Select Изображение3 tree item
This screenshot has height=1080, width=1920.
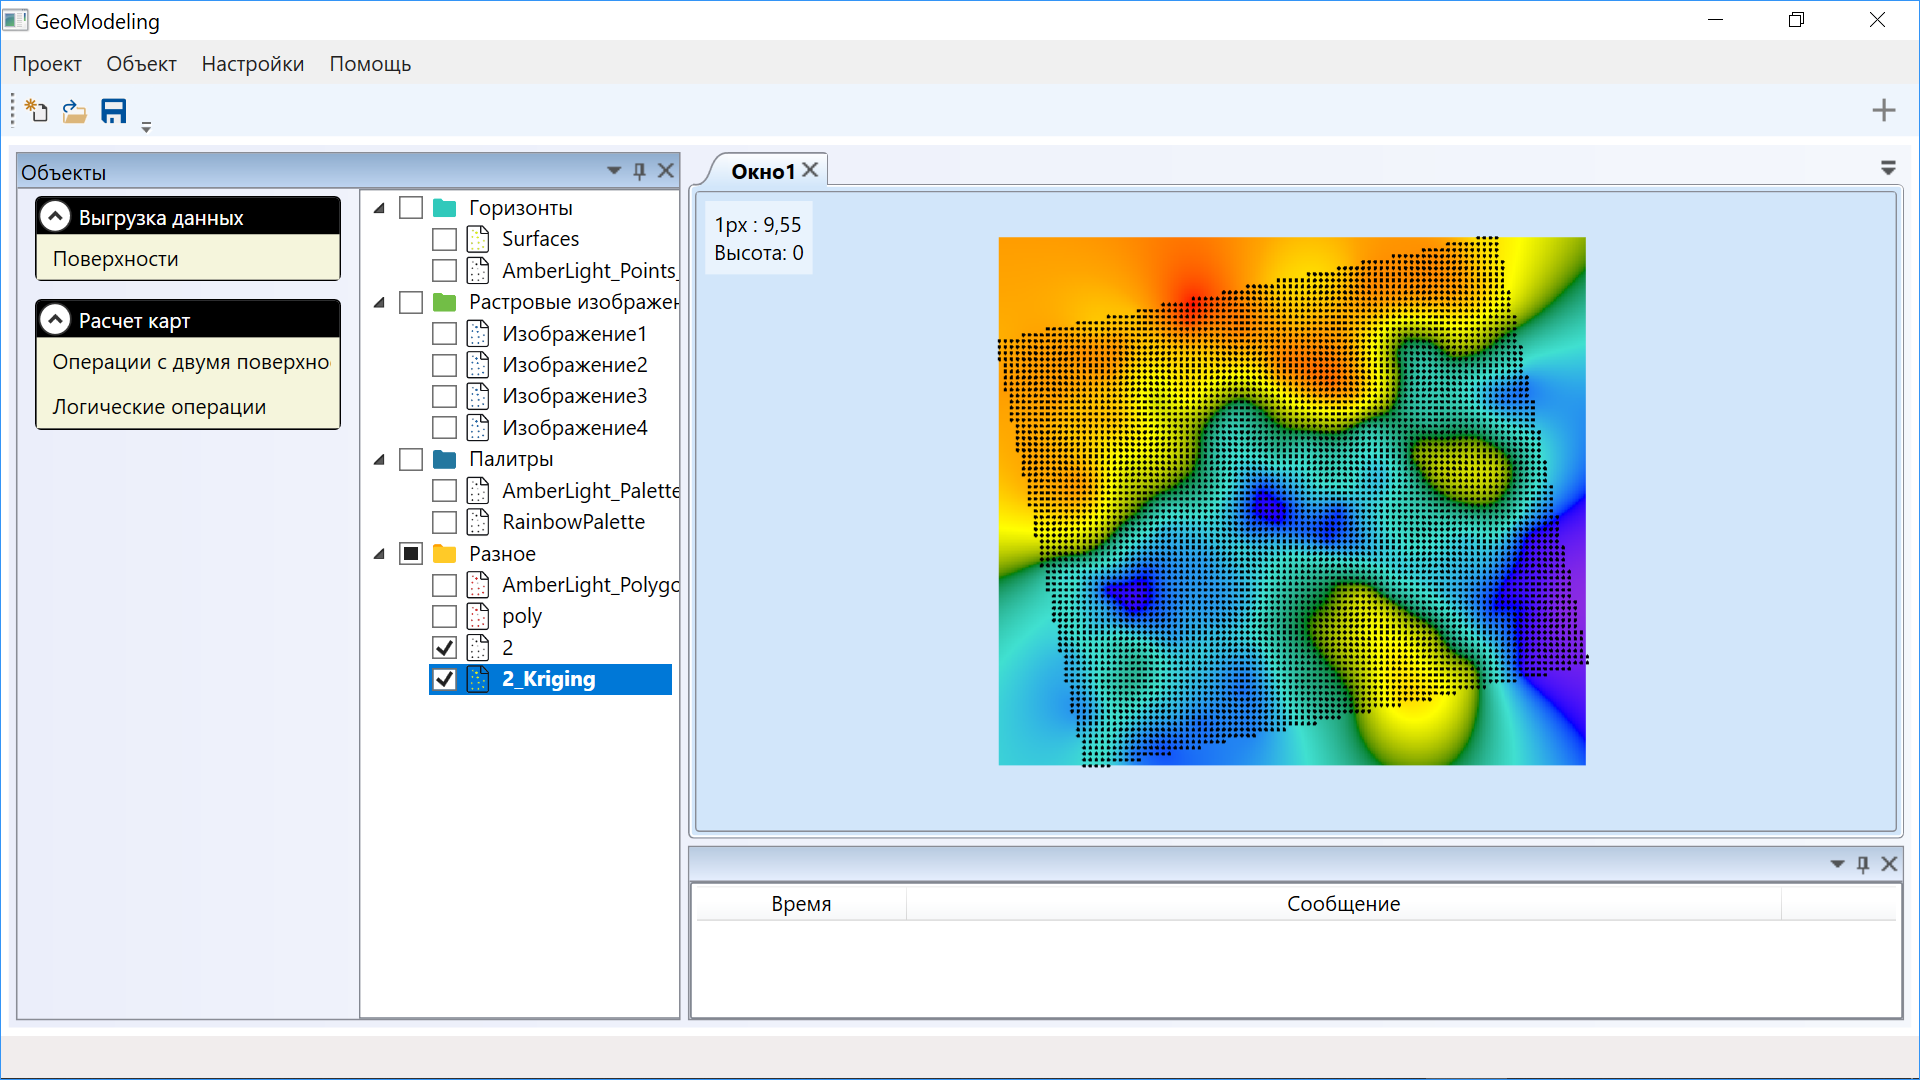click(x=574, y=396)
